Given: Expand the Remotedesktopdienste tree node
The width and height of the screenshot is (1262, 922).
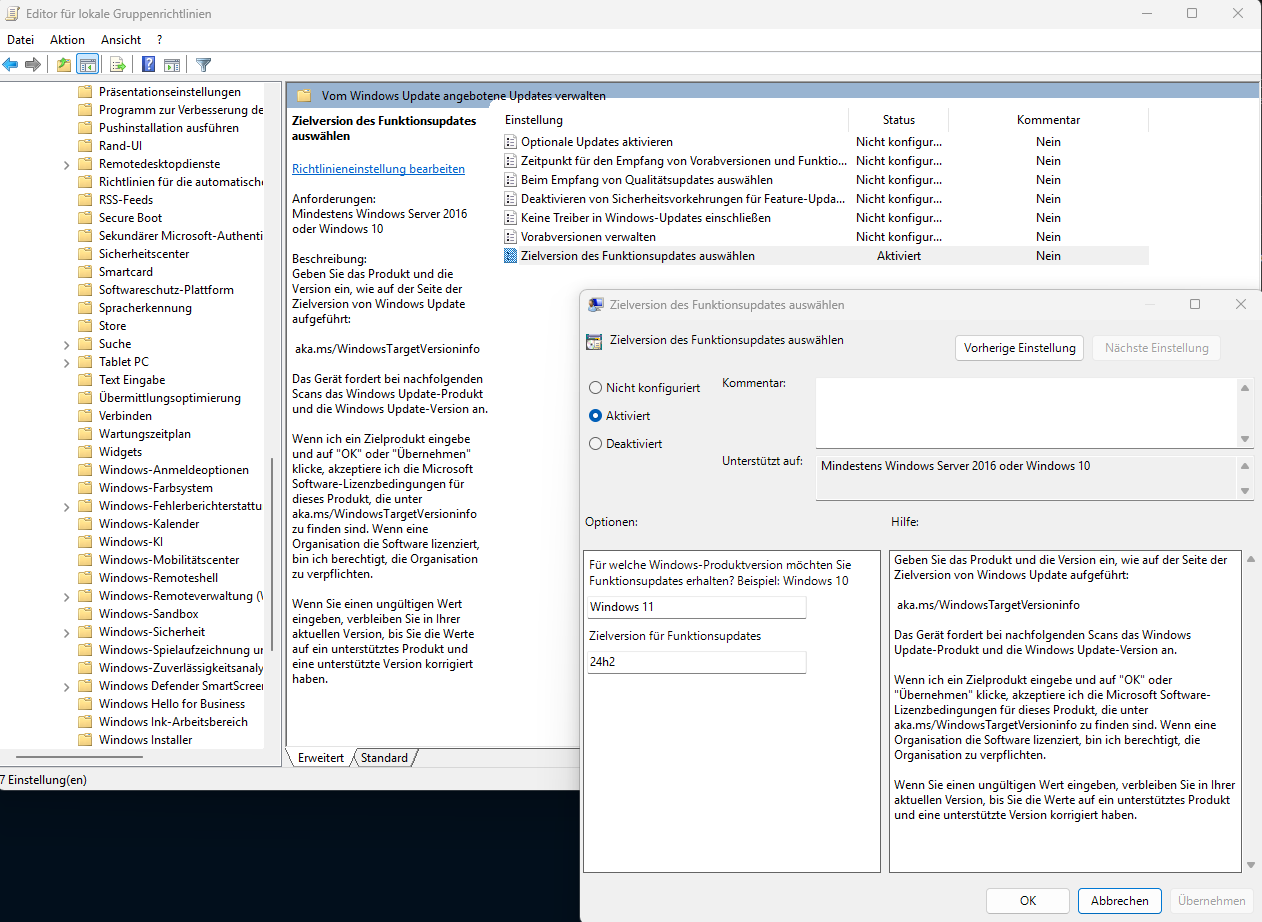Looking at the screenshot, I should [66, 164].
